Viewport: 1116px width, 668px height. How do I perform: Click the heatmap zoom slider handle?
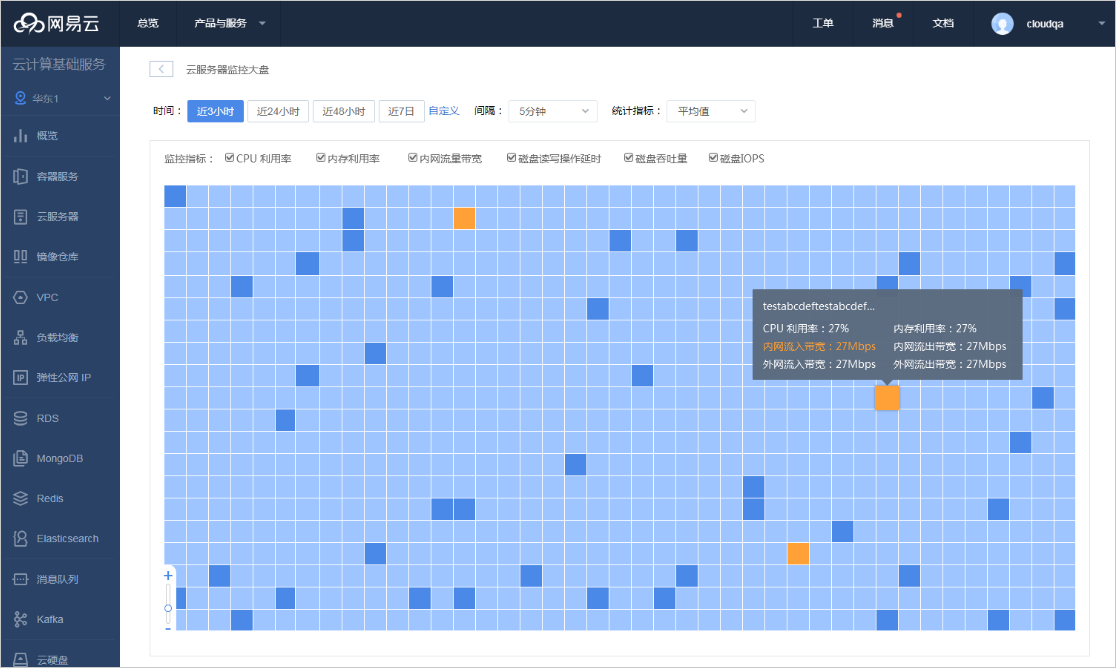[168, 608]
